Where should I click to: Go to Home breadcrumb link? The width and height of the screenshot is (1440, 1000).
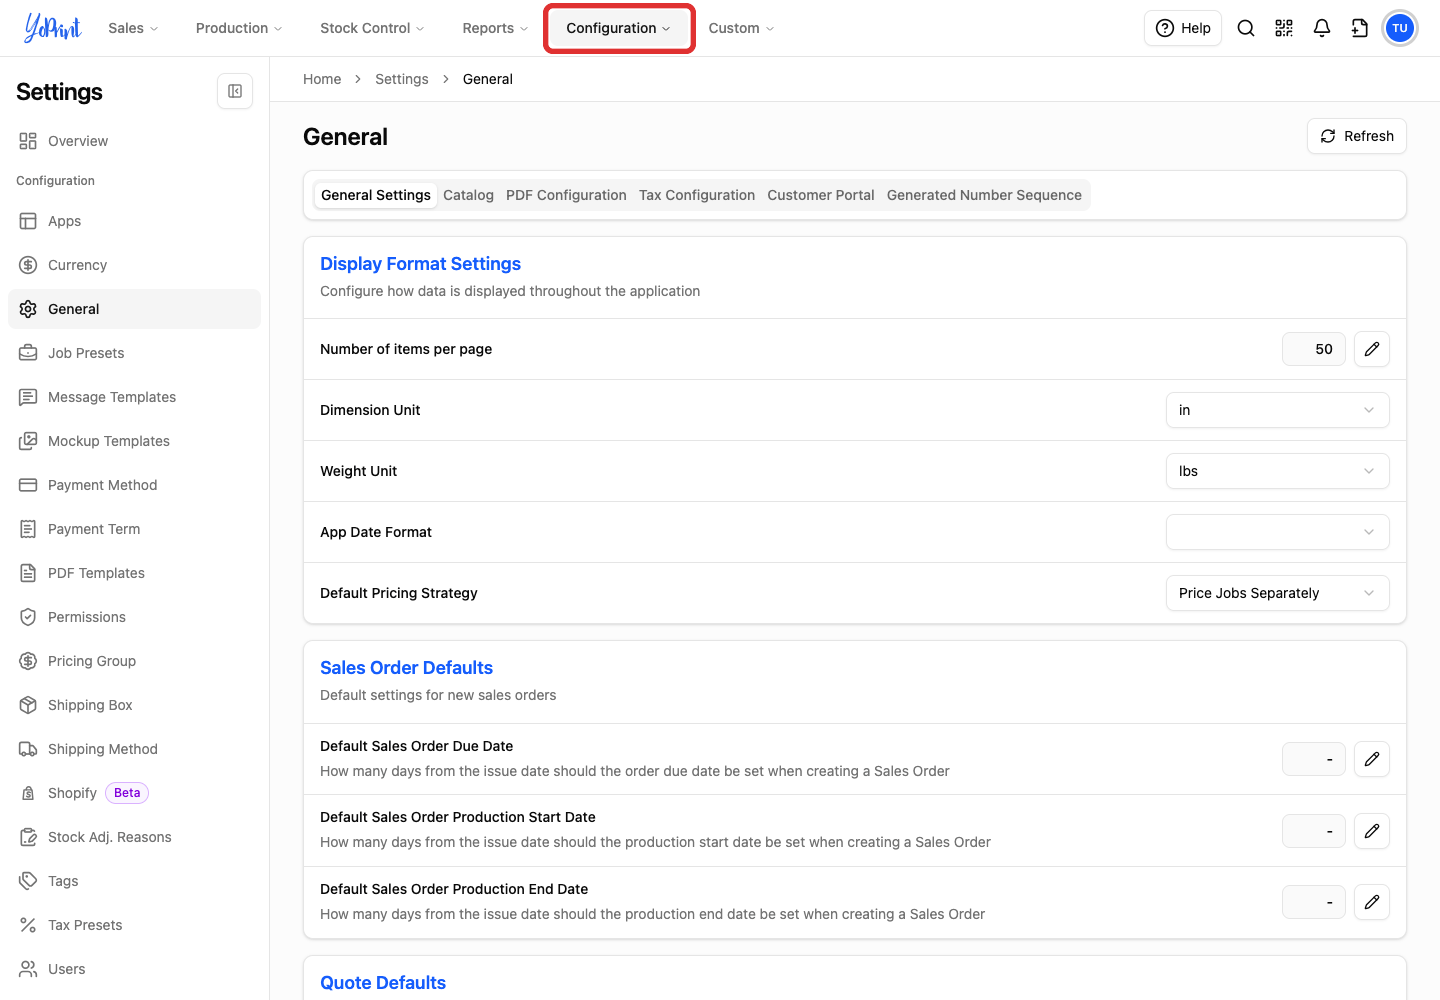coord(322,79)
